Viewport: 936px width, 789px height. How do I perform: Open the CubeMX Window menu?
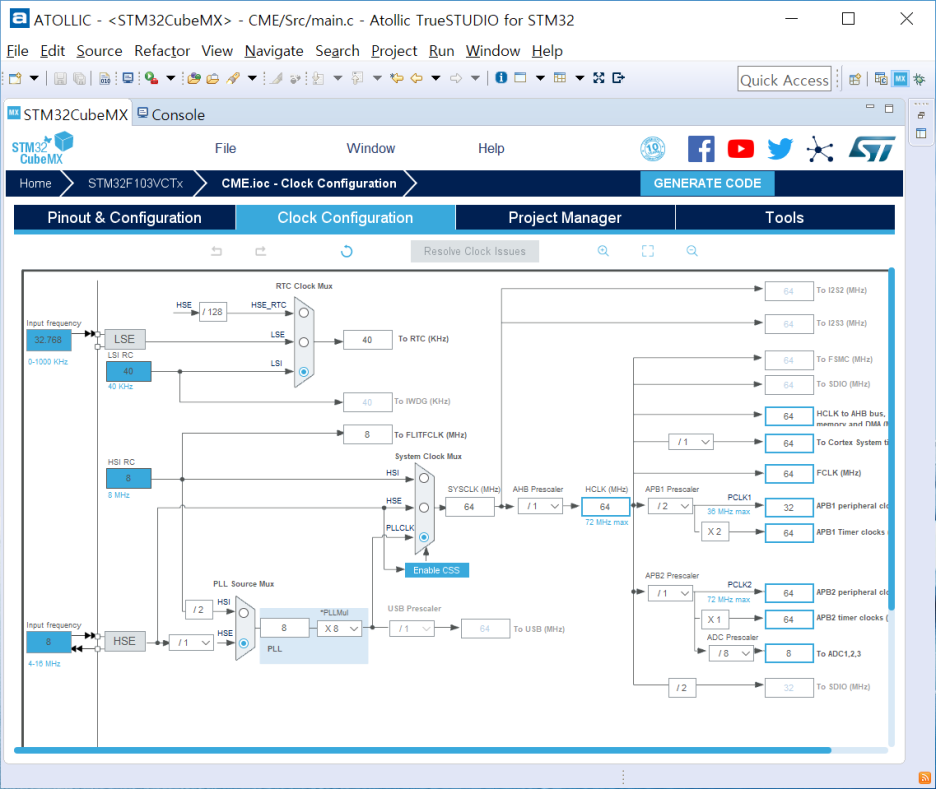click(371, 149)
